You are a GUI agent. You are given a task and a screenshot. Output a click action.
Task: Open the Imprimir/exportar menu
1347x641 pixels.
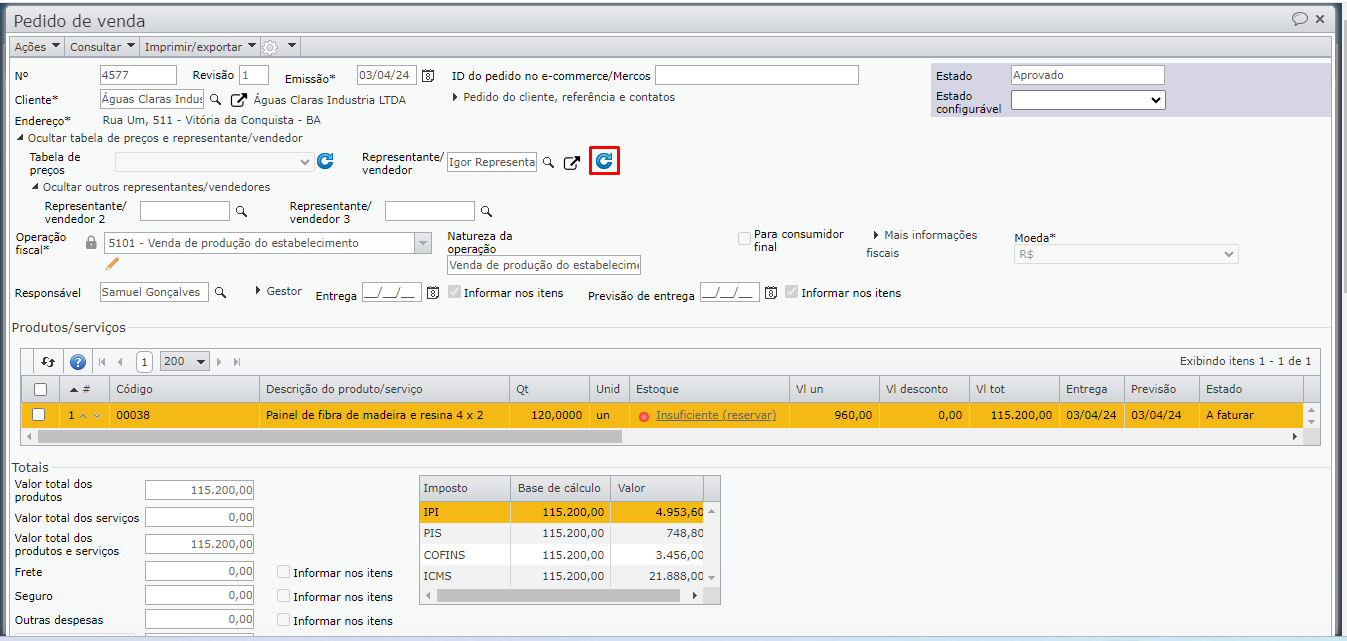(x=200, y=47)
